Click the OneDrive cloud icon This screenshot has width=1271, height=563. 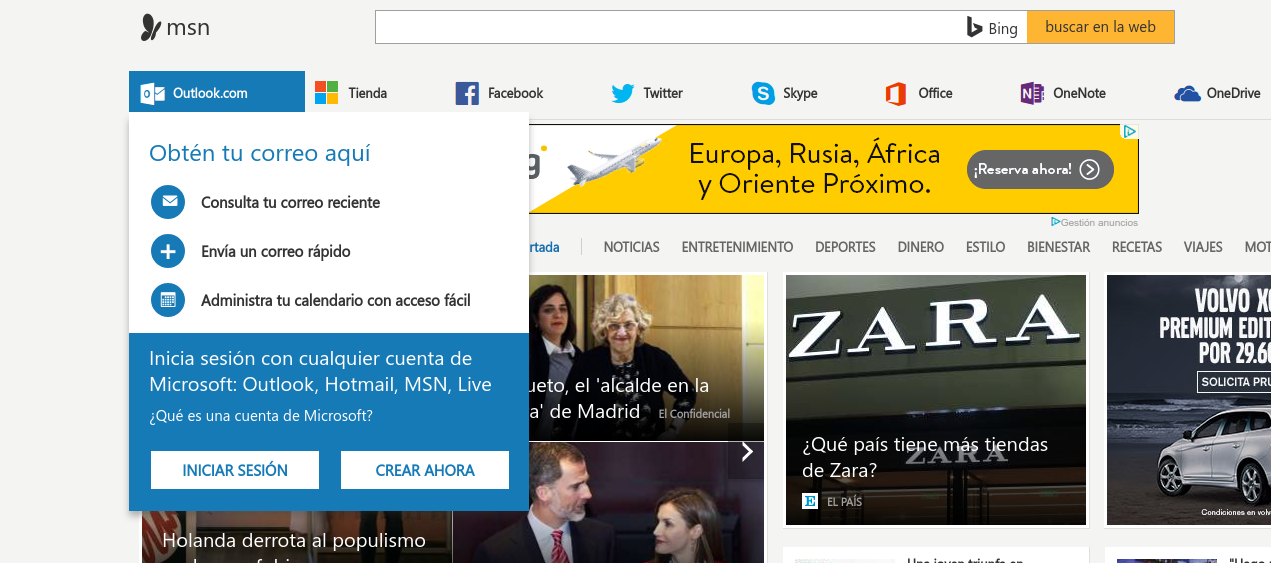[1187, 93]
